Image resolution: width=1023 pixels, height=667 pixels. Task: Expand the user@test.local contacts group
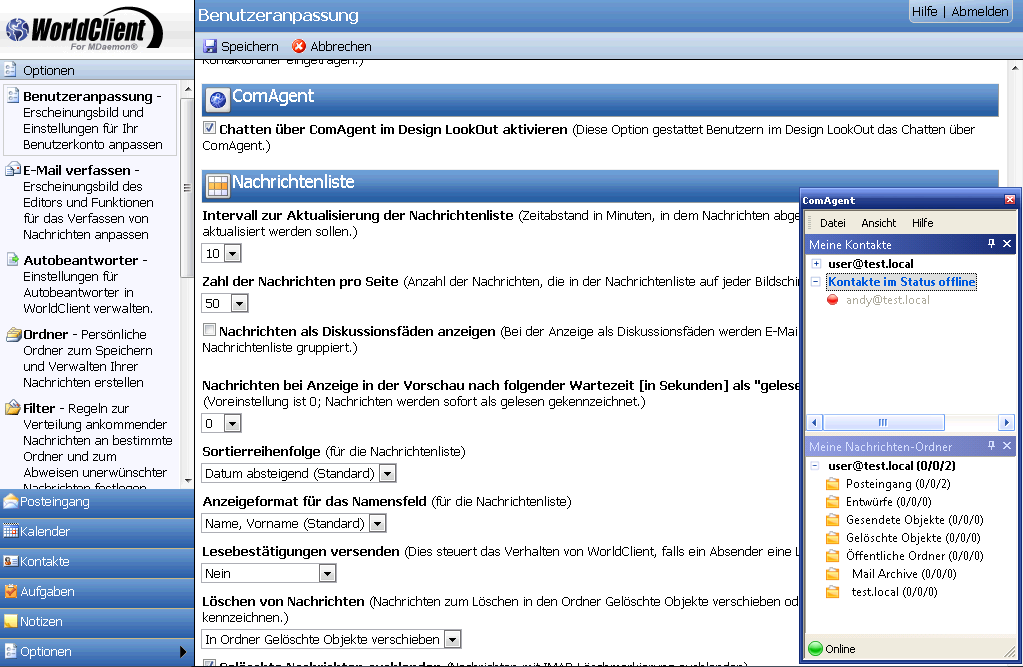816,264
